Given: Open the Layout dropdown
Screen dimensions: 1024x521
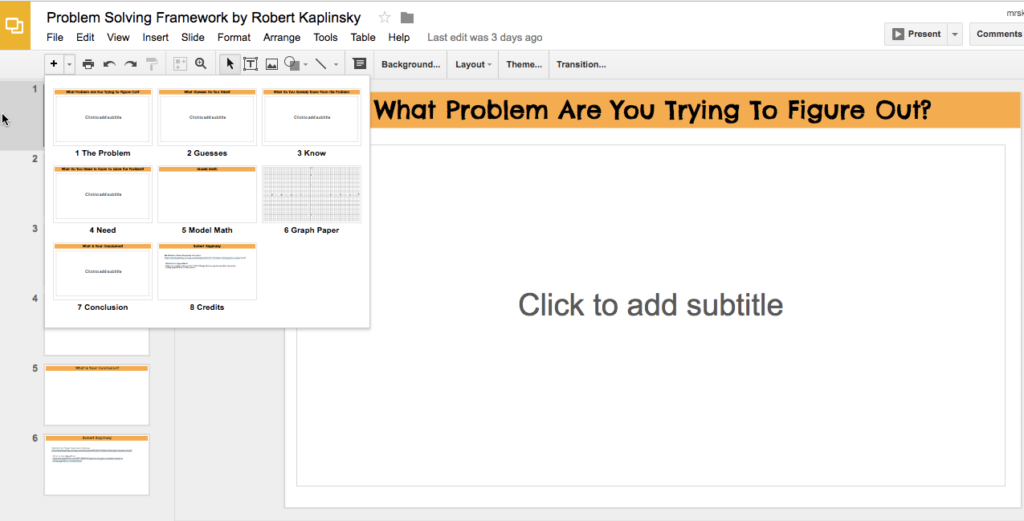Looking at the screenshot, I should (x=473, y=65).
